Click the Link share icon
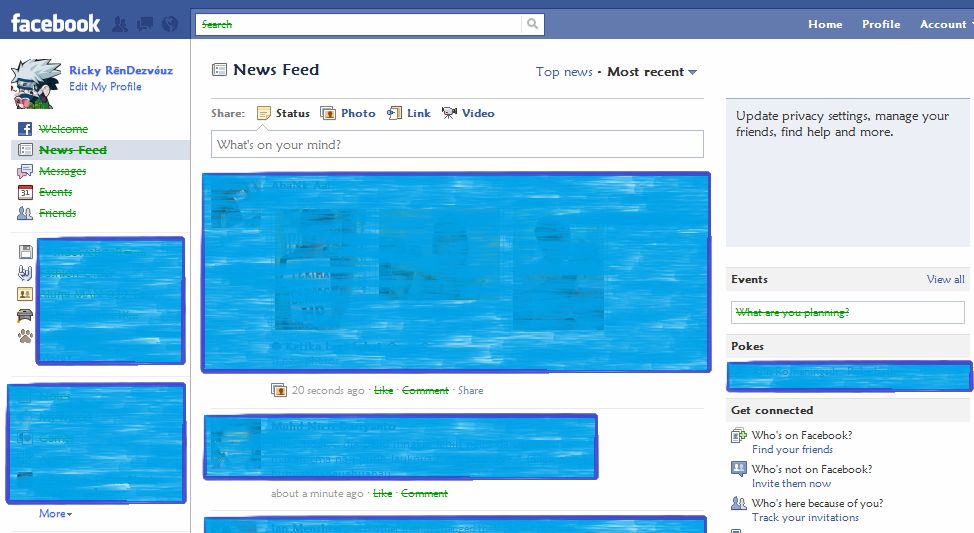The image size is (974, 533). [x=394, y=113]
